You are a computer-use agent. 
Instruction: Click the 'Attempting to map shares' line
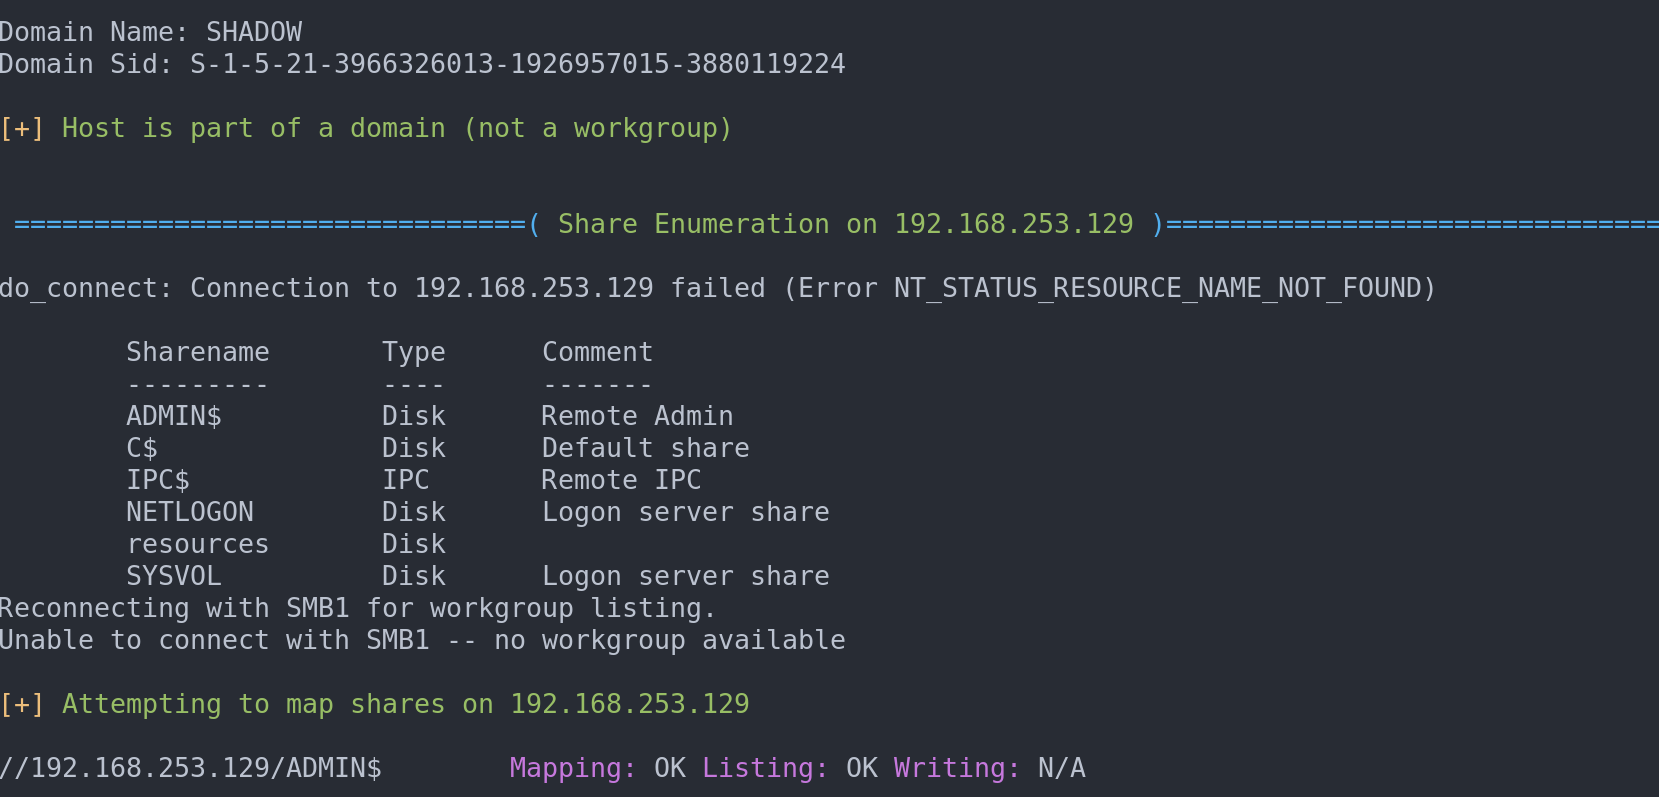click(405, 705)
